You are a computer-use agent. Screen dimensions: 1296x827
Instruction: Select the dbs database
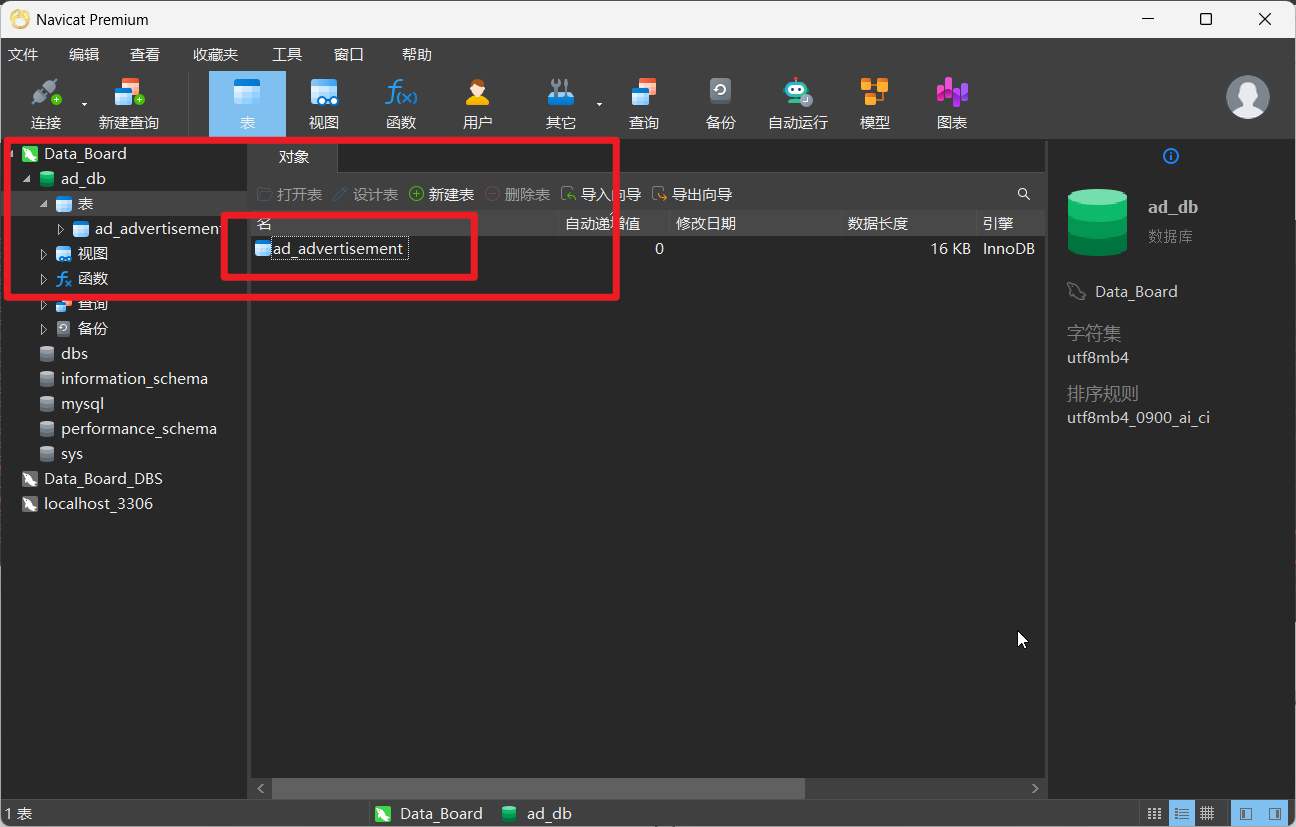pyautogui.click(x=74, y=354)
